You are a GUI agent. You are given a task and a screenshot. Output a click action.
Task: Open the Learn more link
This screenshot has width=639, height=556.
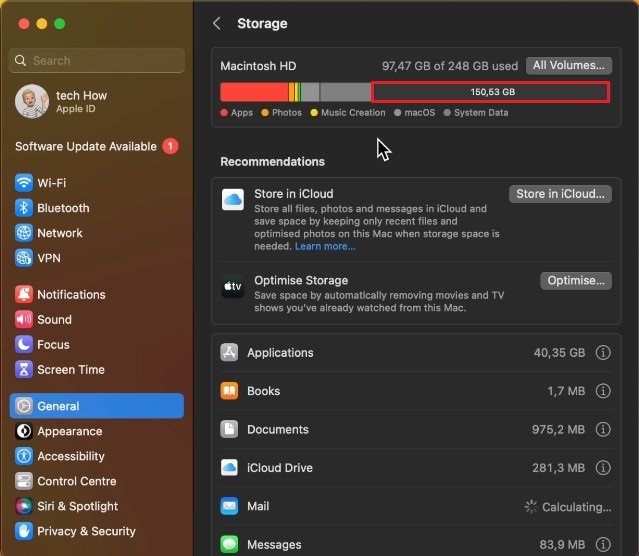pos(325,246)
